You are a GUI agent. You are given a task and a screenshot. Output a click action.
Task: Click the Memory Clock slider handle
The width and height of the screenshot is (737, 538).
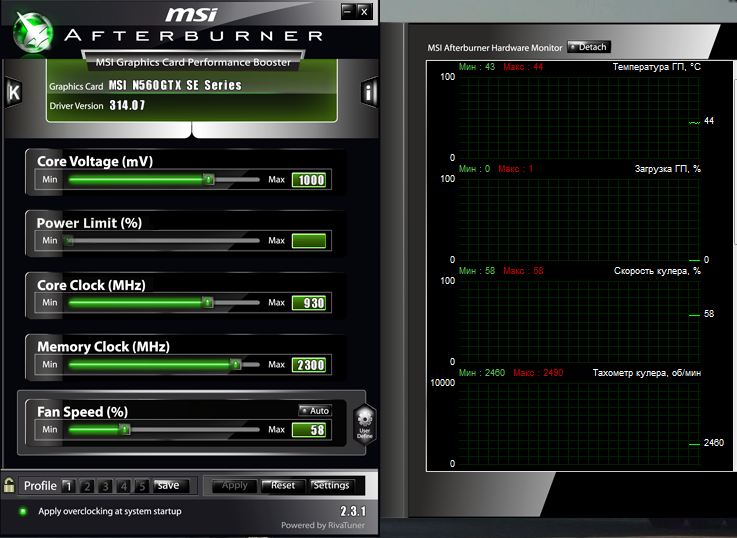click(x=235, y=364)
